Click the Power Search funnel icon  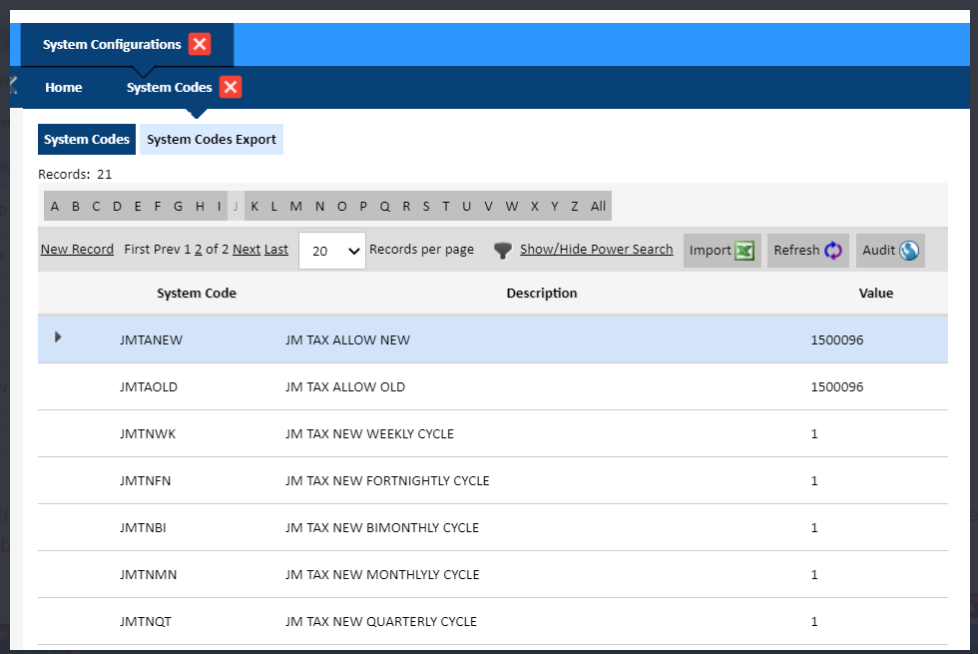coord(502,251)
